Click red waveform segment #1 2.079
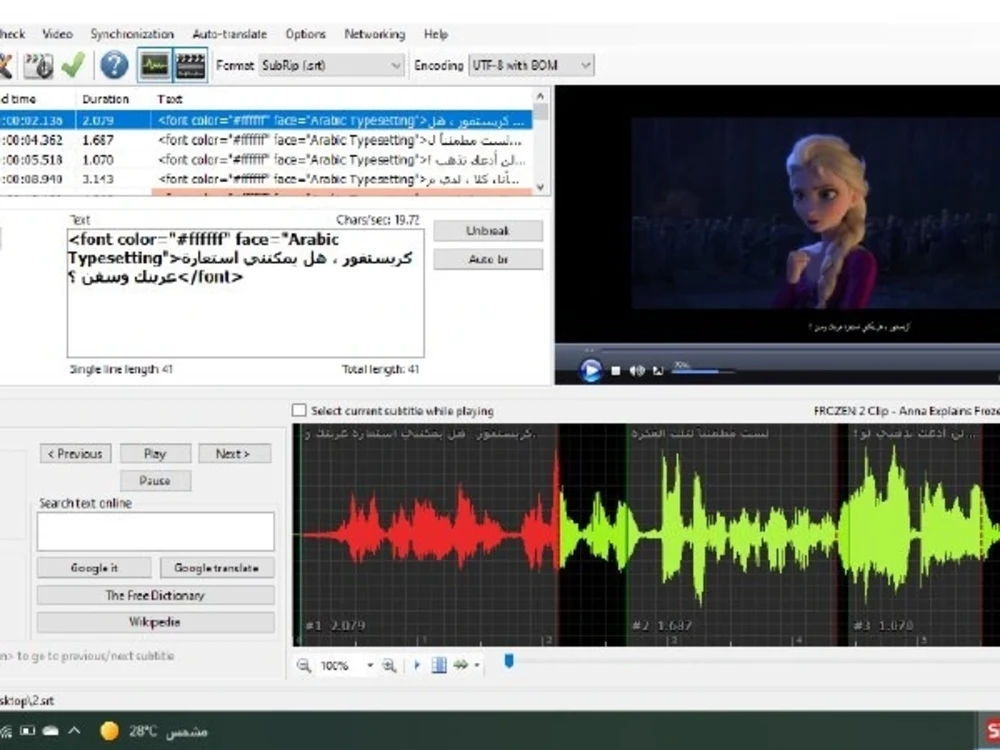Viewport: 1000px width, 750px height. click(430, 534)
